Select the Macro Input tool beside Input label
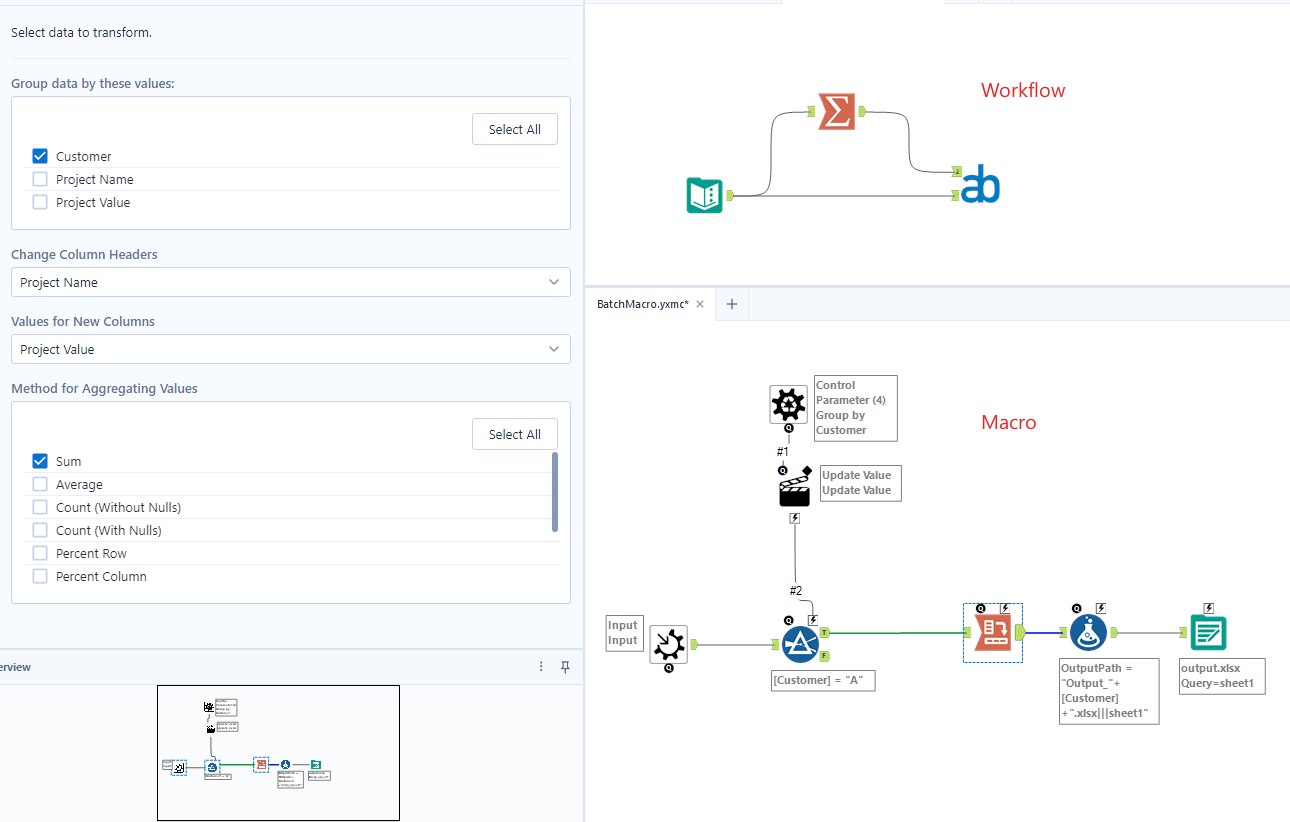1290x822 pixels. (x=668, y=645)
